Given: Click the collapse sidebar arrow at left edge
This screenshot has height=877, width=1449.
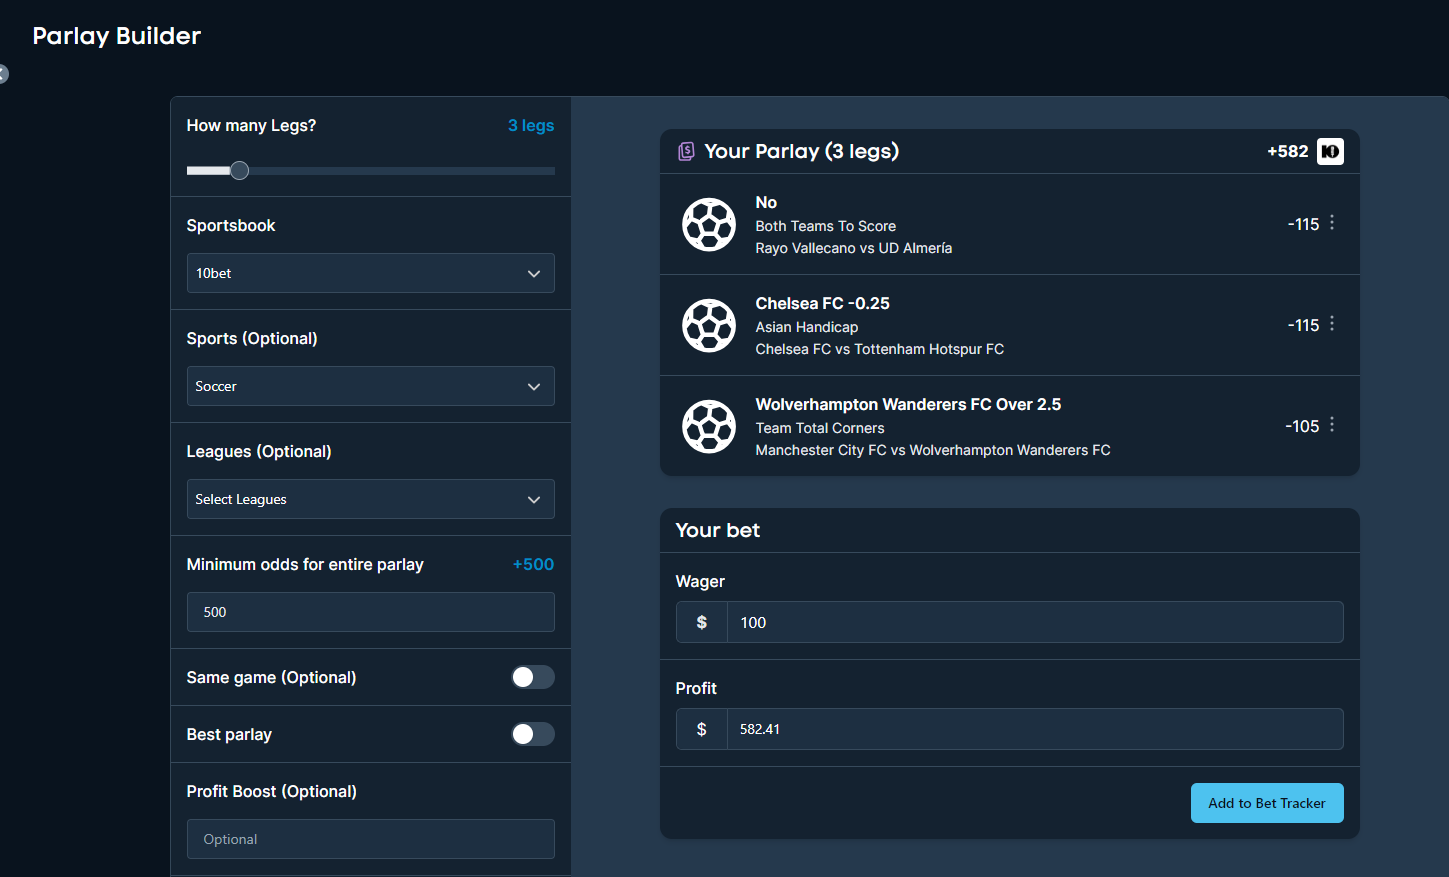Looking at the screenshot, I should (3, 74).
